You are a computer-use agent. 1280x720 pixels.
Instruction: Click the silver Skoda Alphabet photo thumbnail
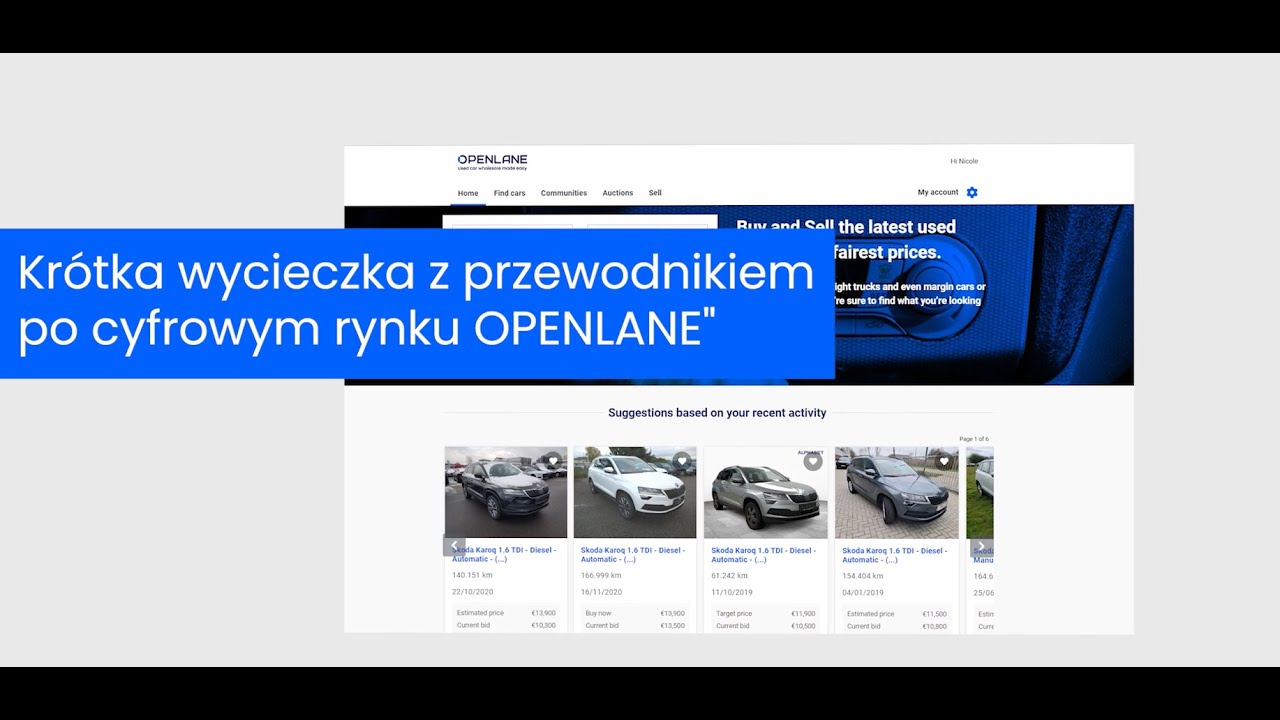click(766, 492)
